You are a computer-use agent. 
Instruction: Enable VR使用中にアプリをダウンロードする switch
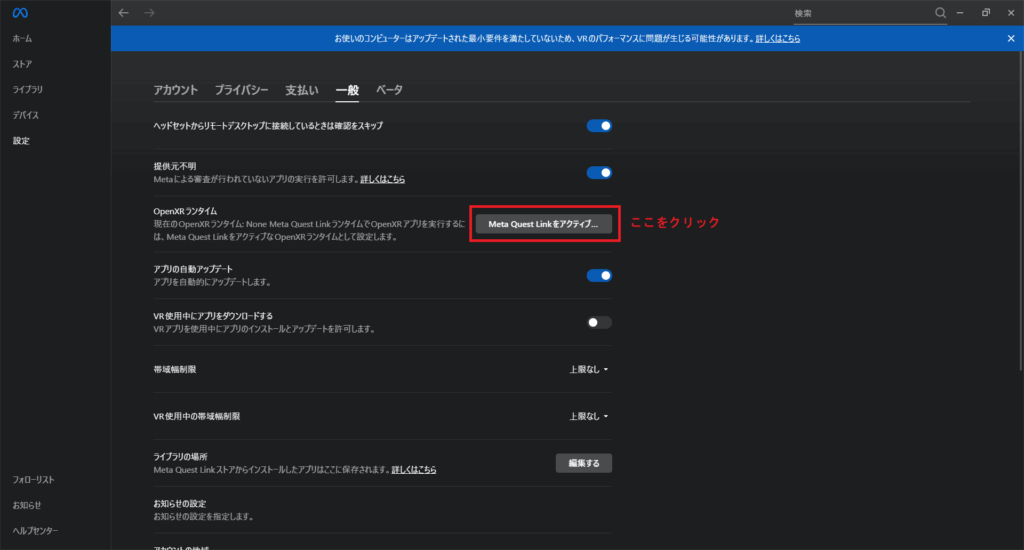[x=599, y=323]
